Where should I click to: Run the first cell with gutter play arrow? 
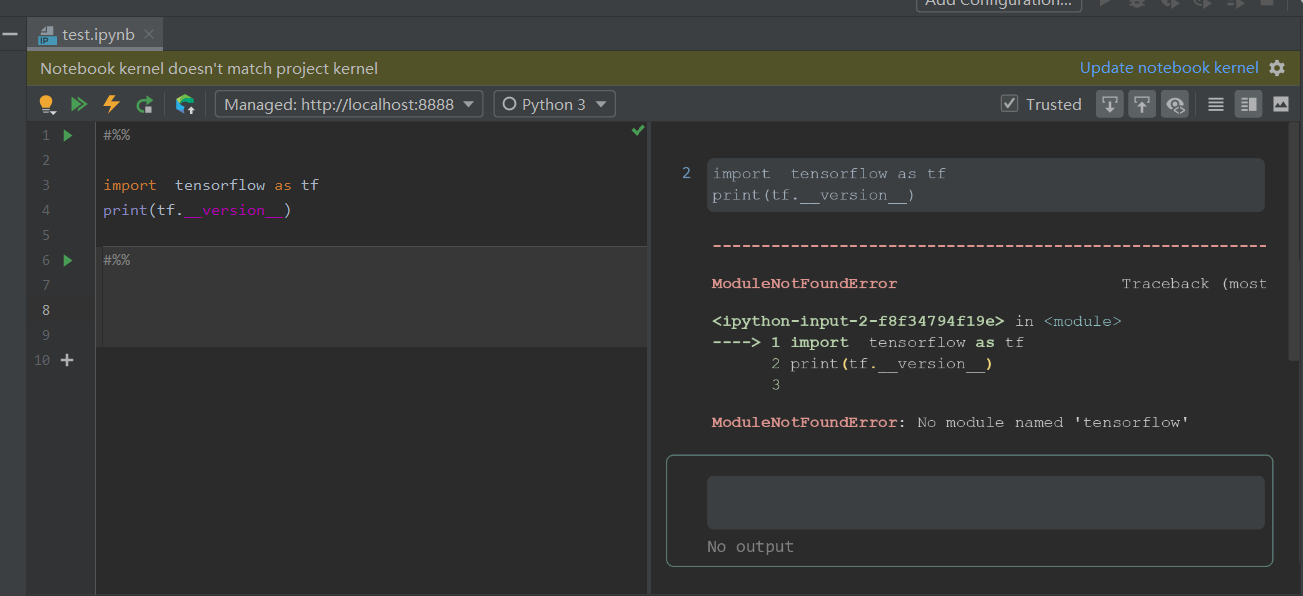[x=68, y=135]
